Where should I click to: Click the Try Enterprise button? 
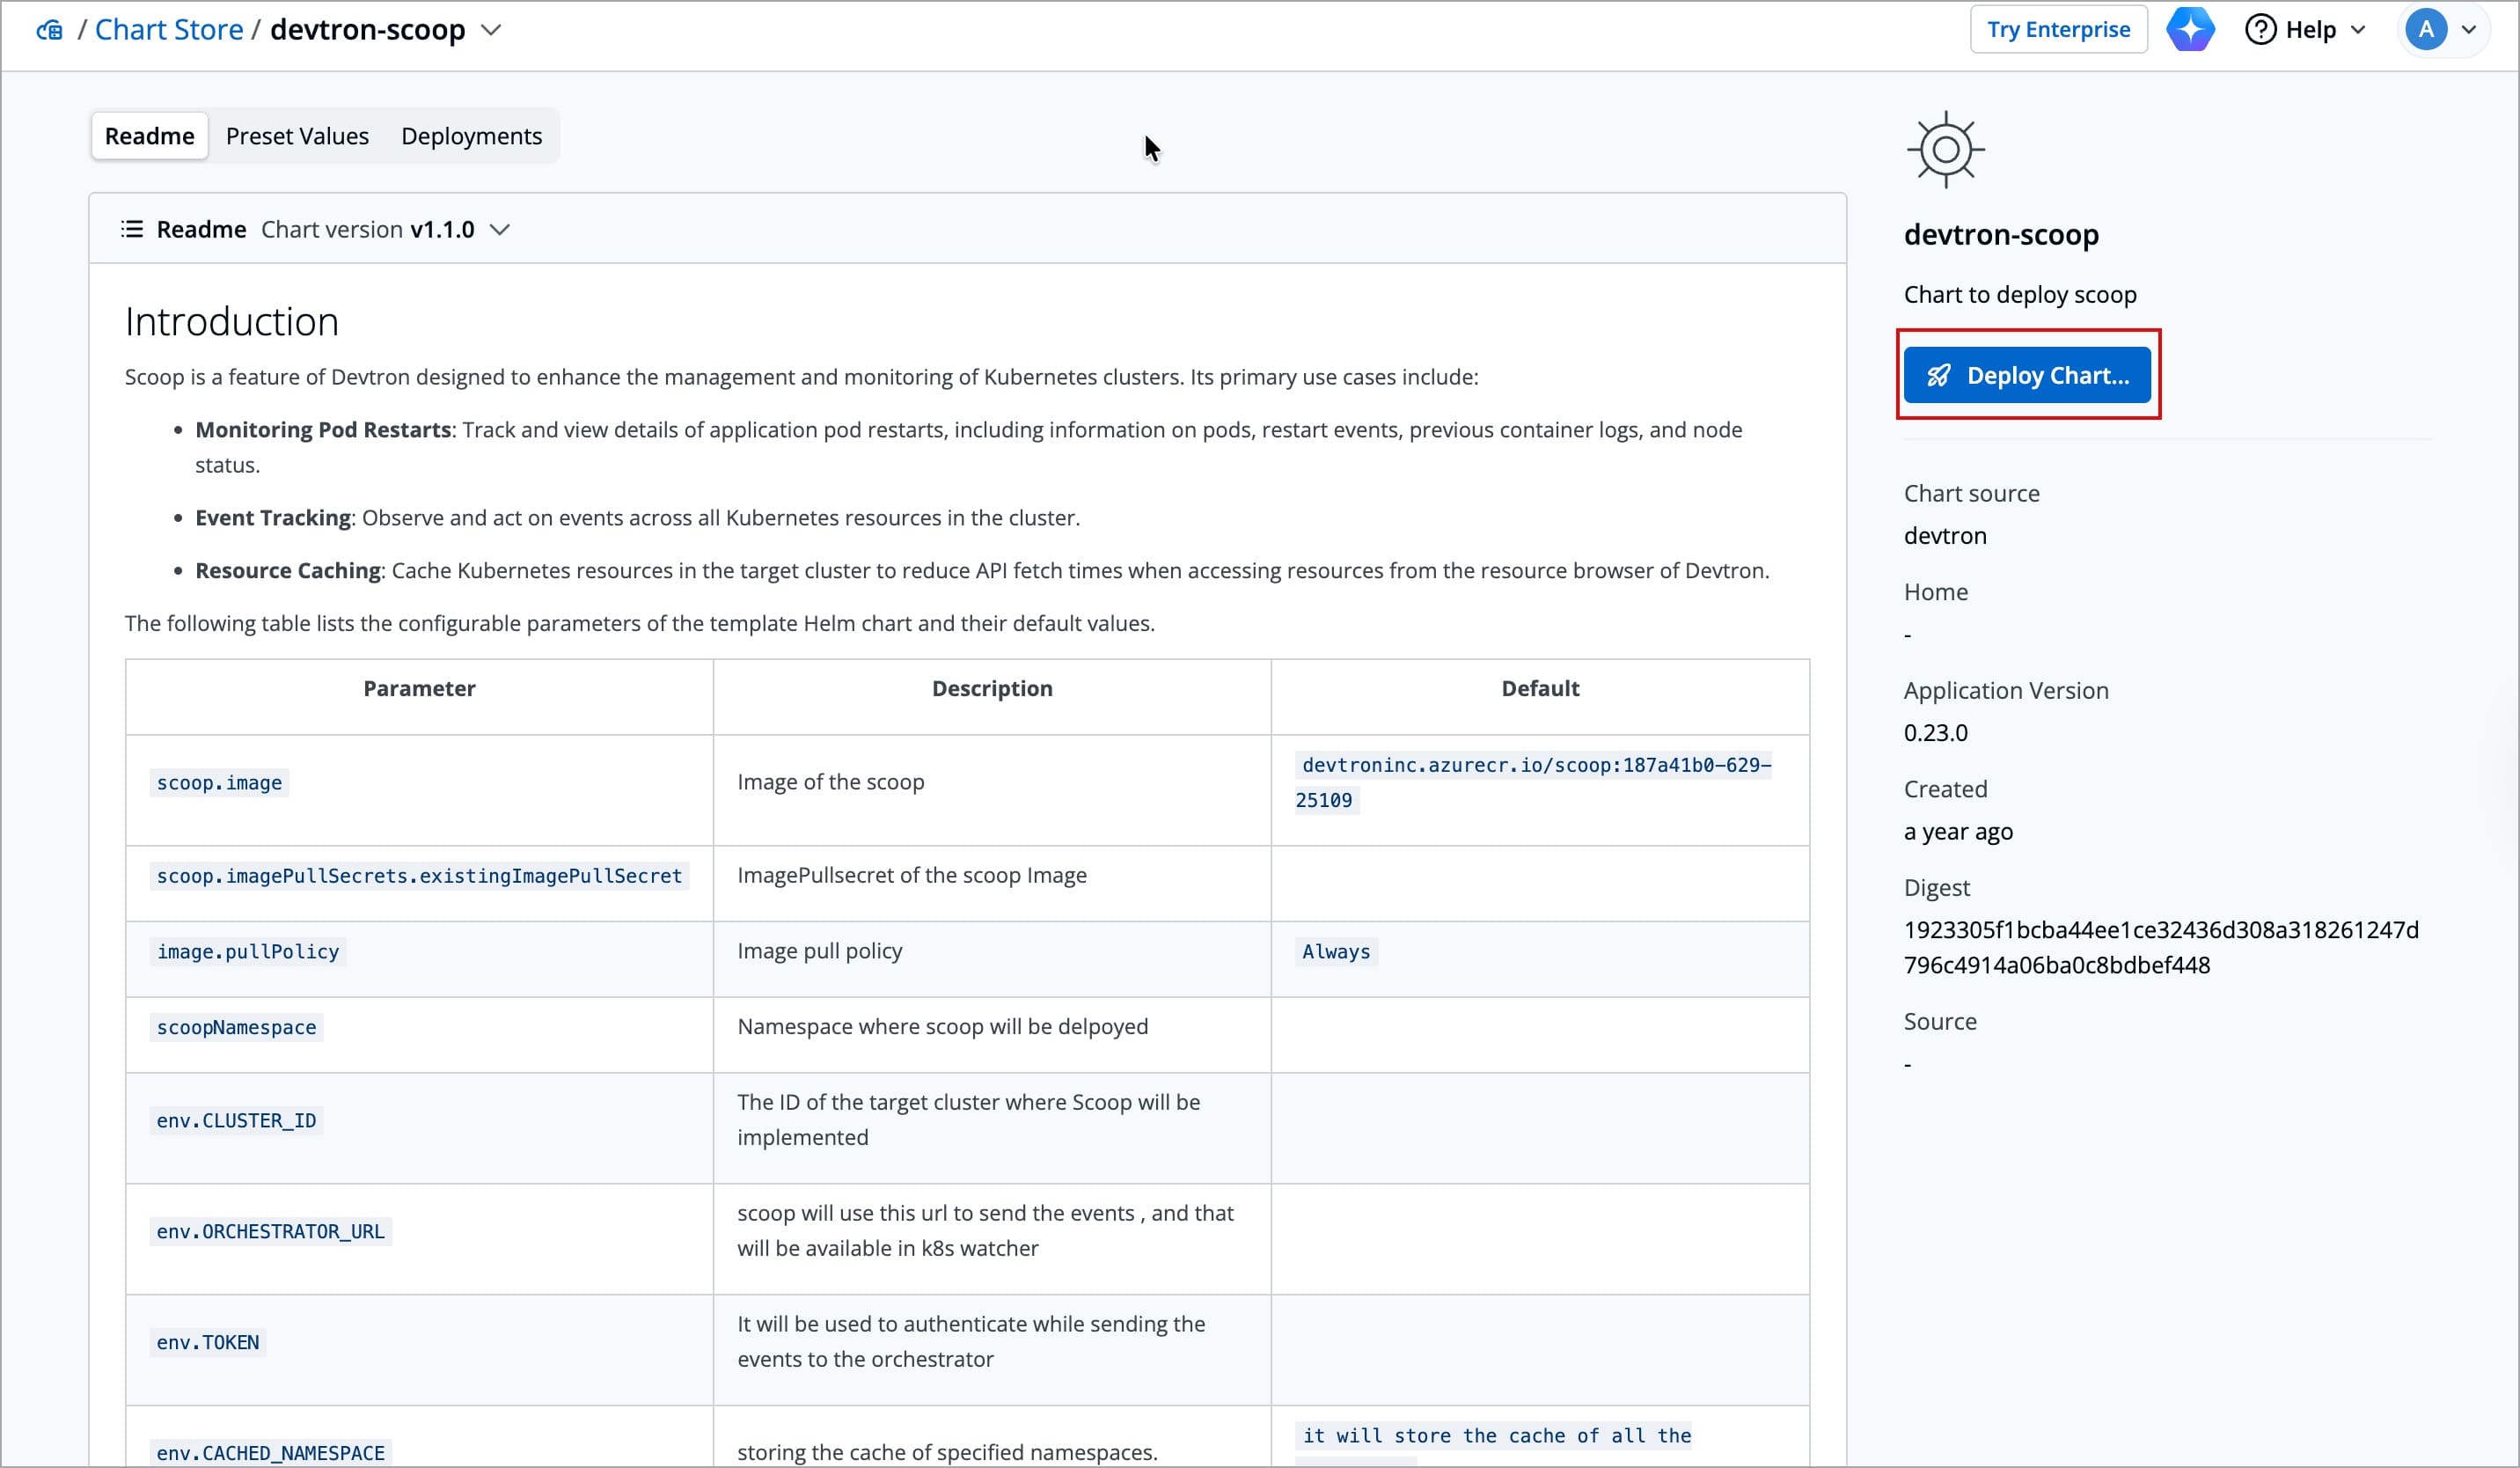(x=2058, y=30)
